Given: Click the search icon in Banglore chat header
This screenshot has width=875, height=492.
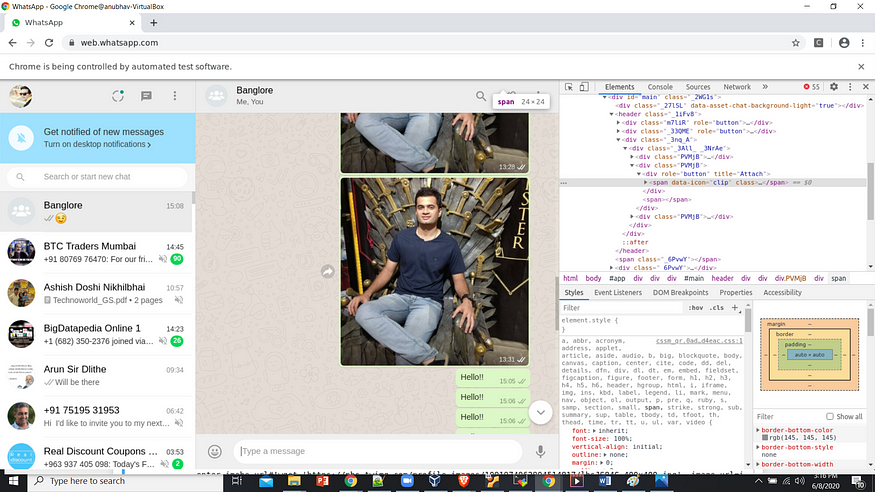Looking at the screenshot, I should click(x=481, y=96).
